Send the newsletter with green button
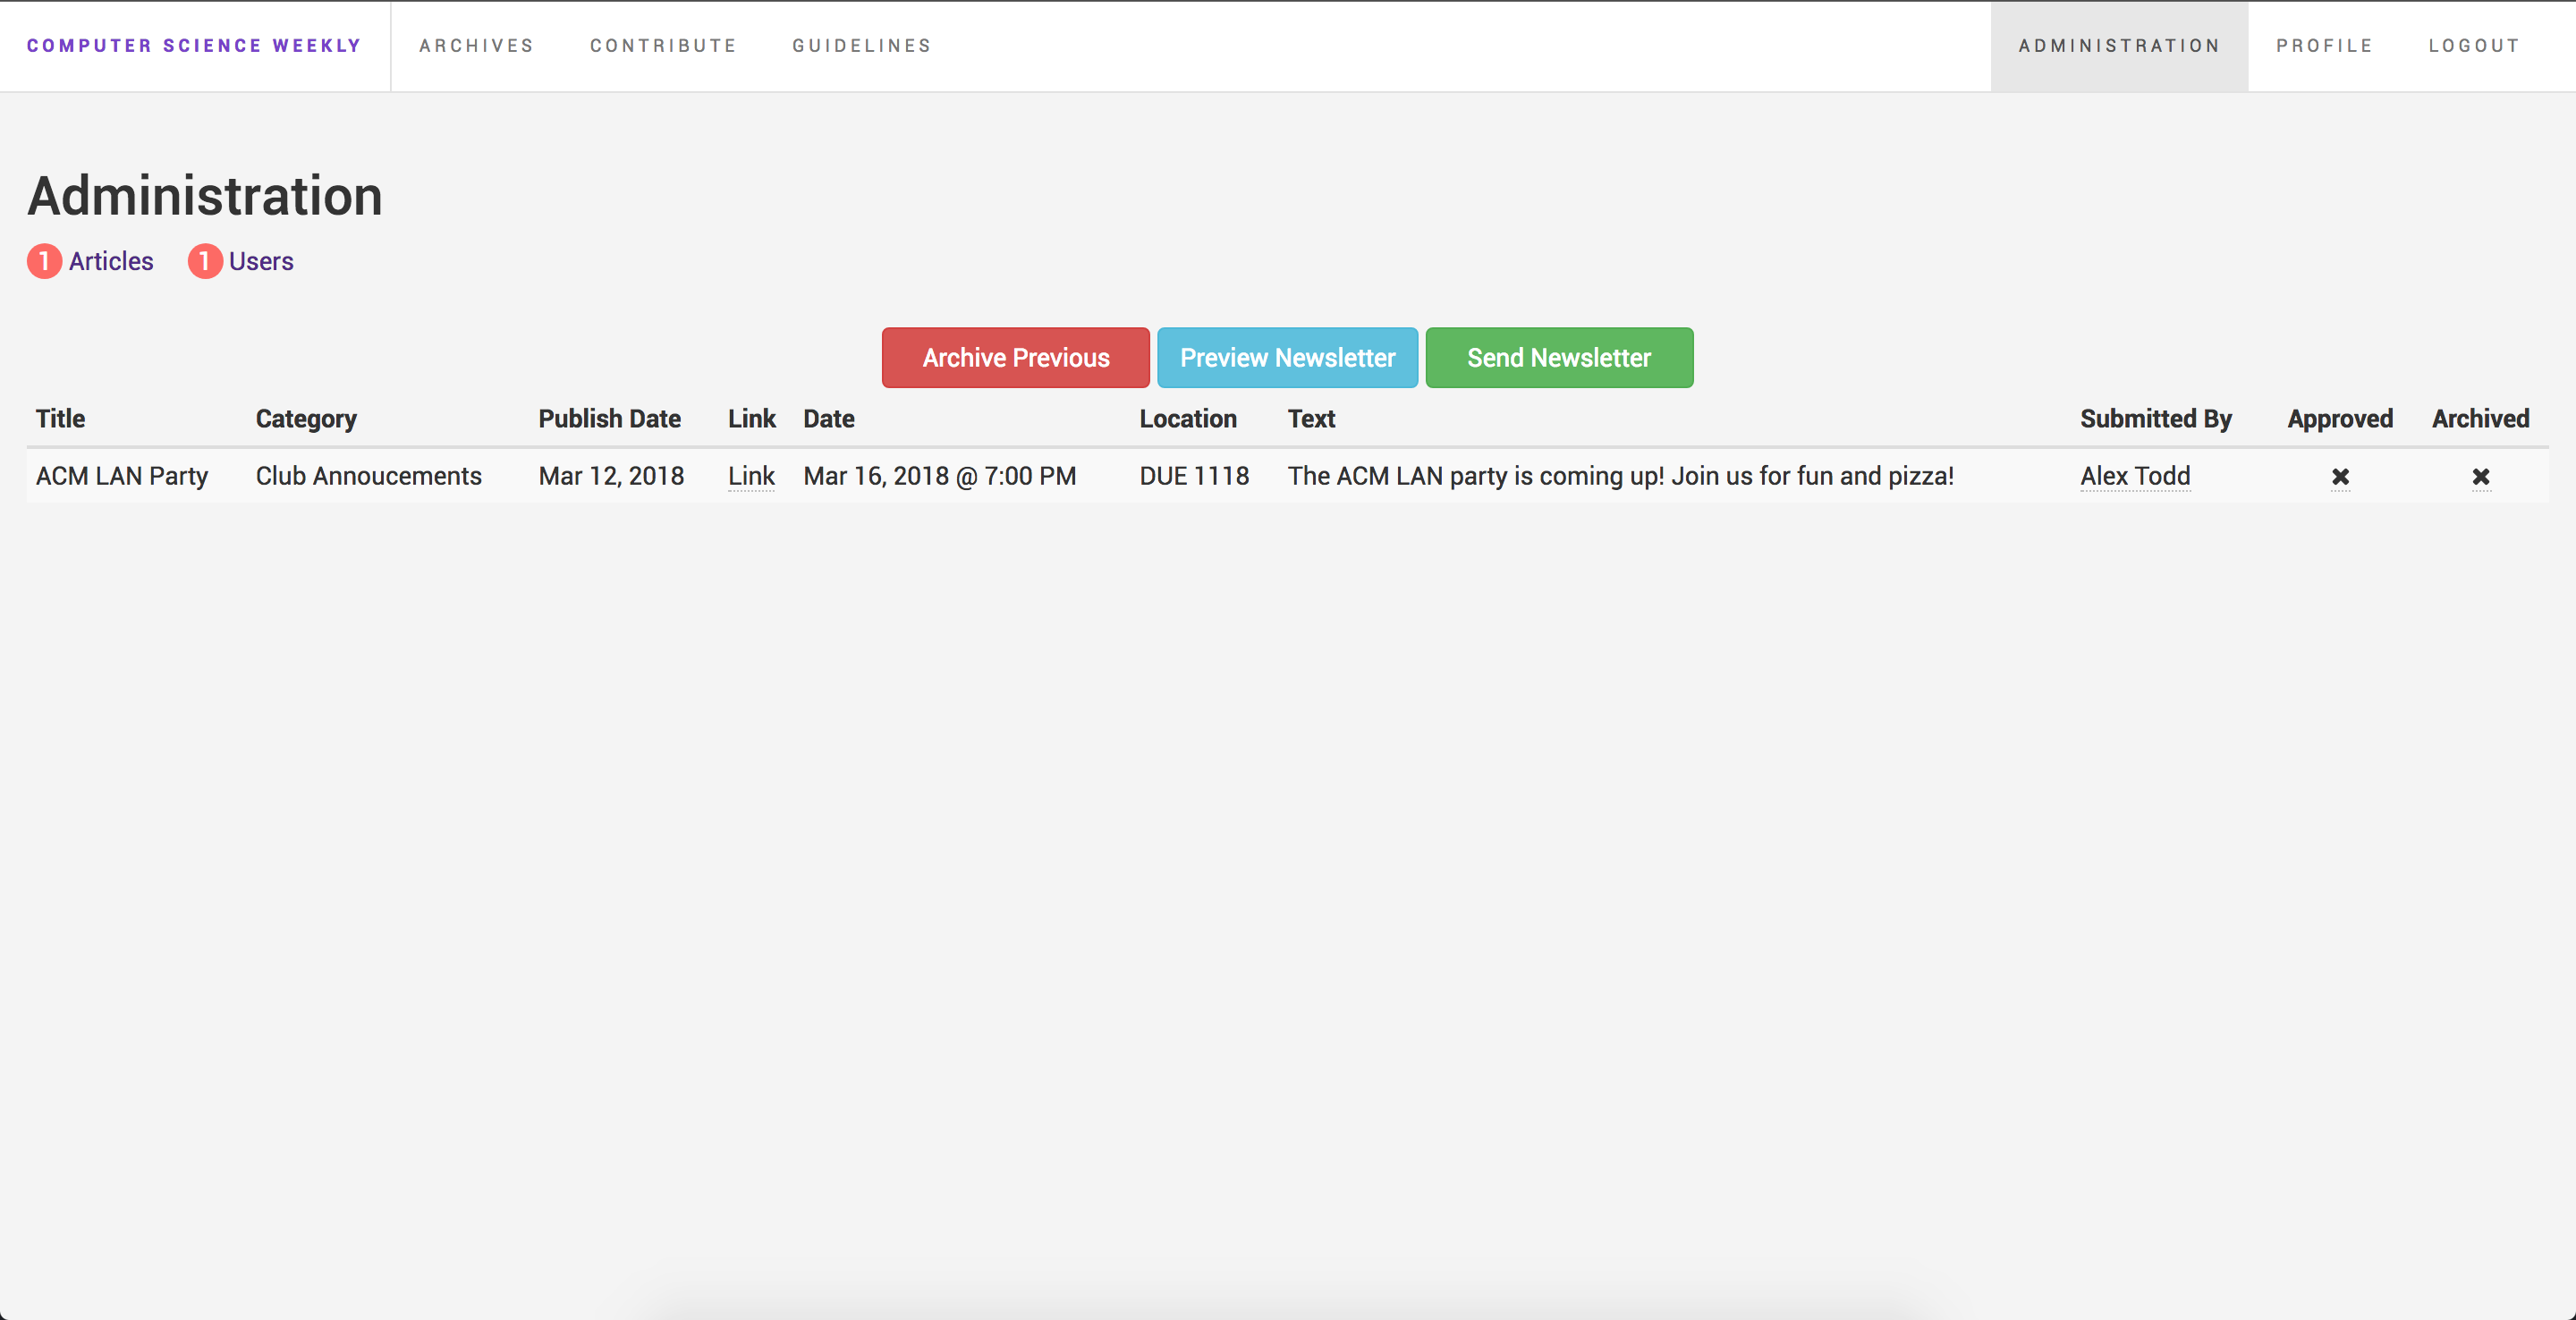The image size is (2576, 1320). click(1558, 358)
